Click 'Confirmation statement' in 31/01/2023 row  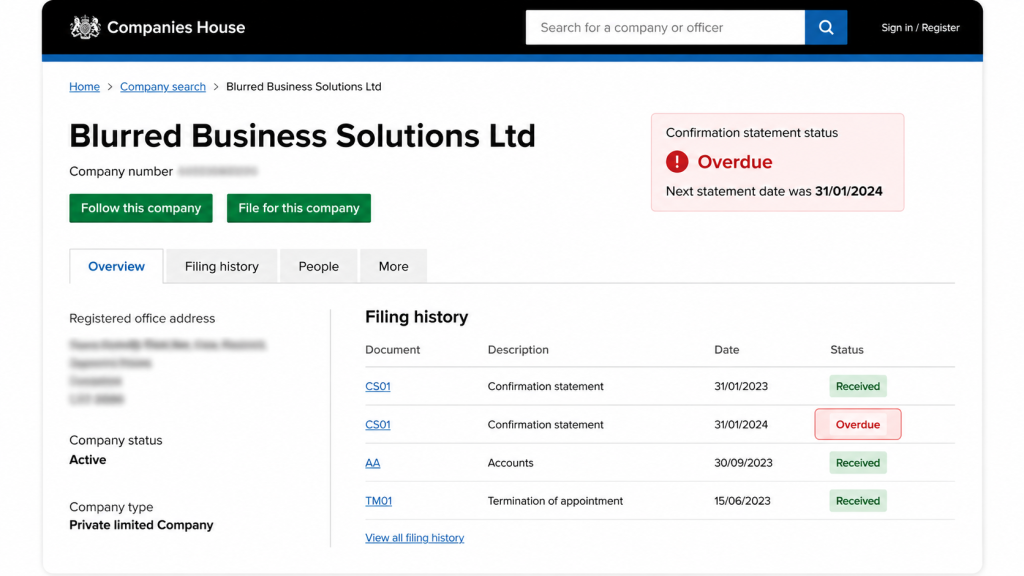[x=545, y=386]
